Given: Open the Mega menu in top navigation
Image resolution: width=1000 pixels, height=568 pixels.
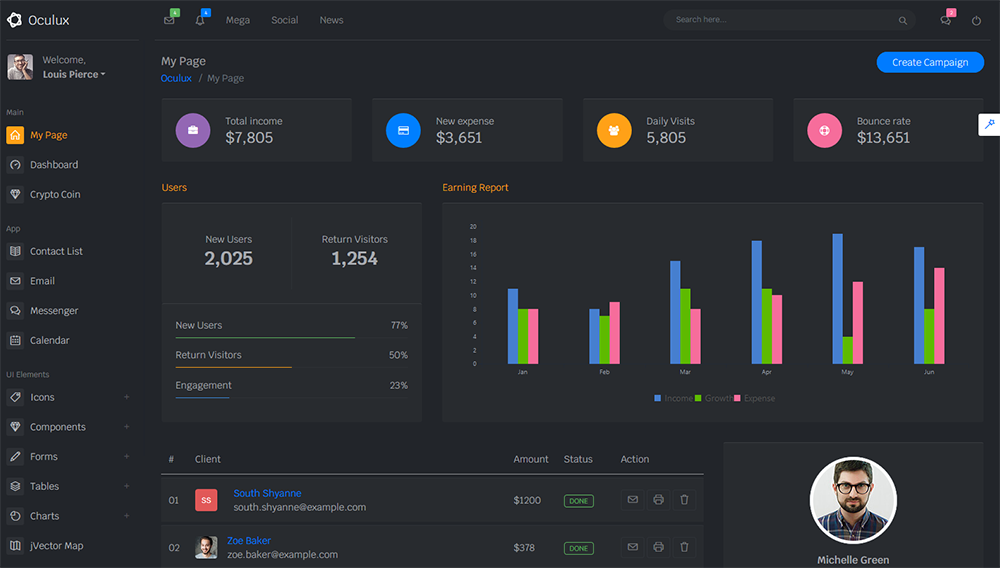Looking at the screenshot, I should point(237,20).
